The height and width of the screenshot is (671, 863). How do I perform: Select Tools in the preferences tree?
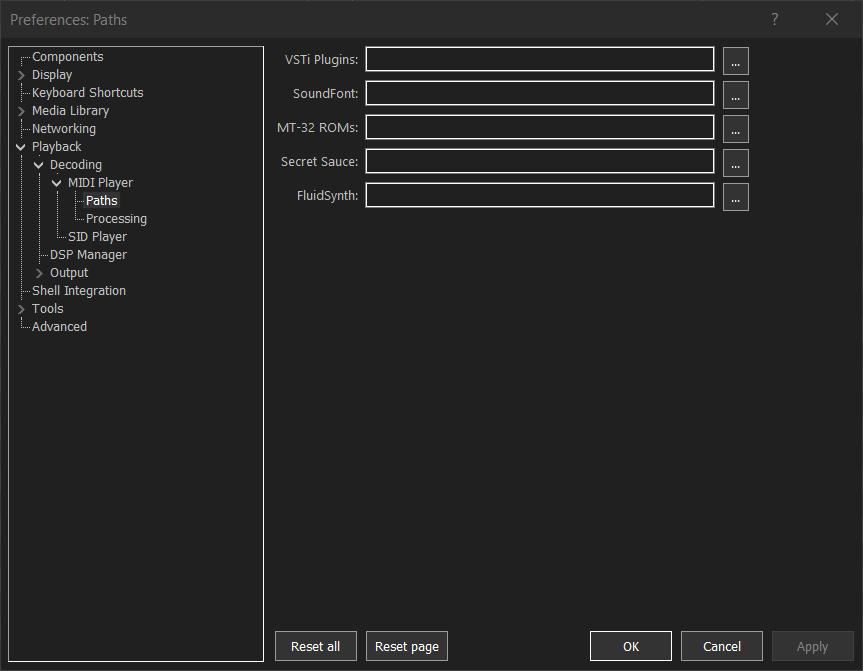47,309
